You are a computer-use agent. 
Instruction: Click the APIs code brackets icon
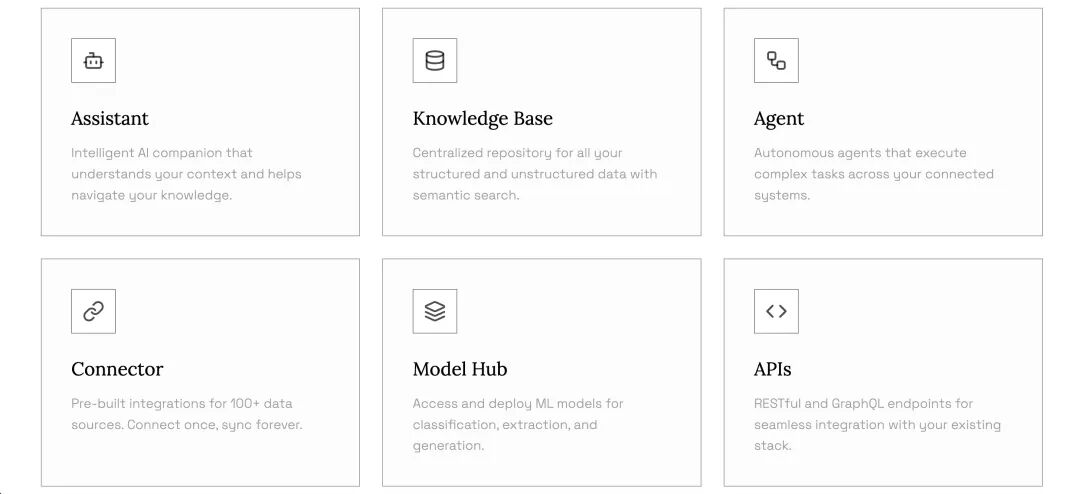click(x=776, y=311)
